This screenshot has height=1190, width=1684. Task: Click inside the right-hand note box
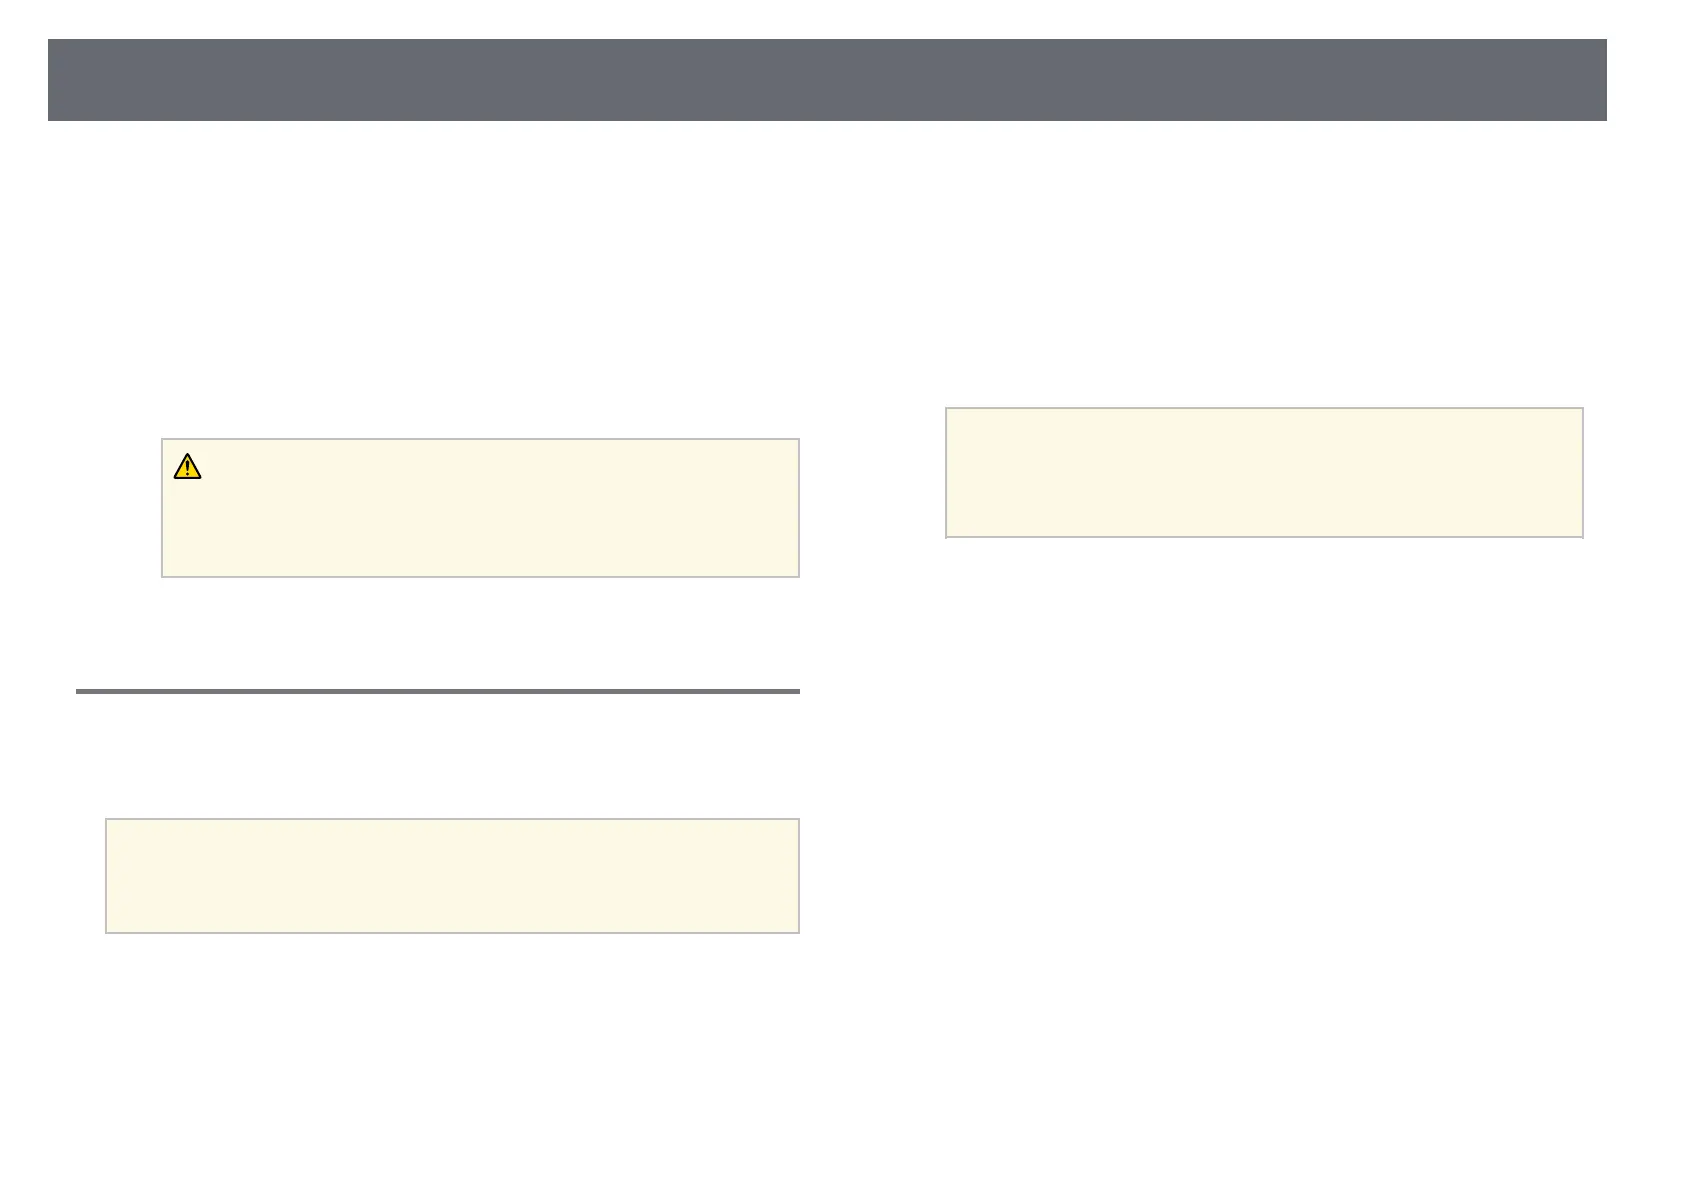pos(1264,472)
